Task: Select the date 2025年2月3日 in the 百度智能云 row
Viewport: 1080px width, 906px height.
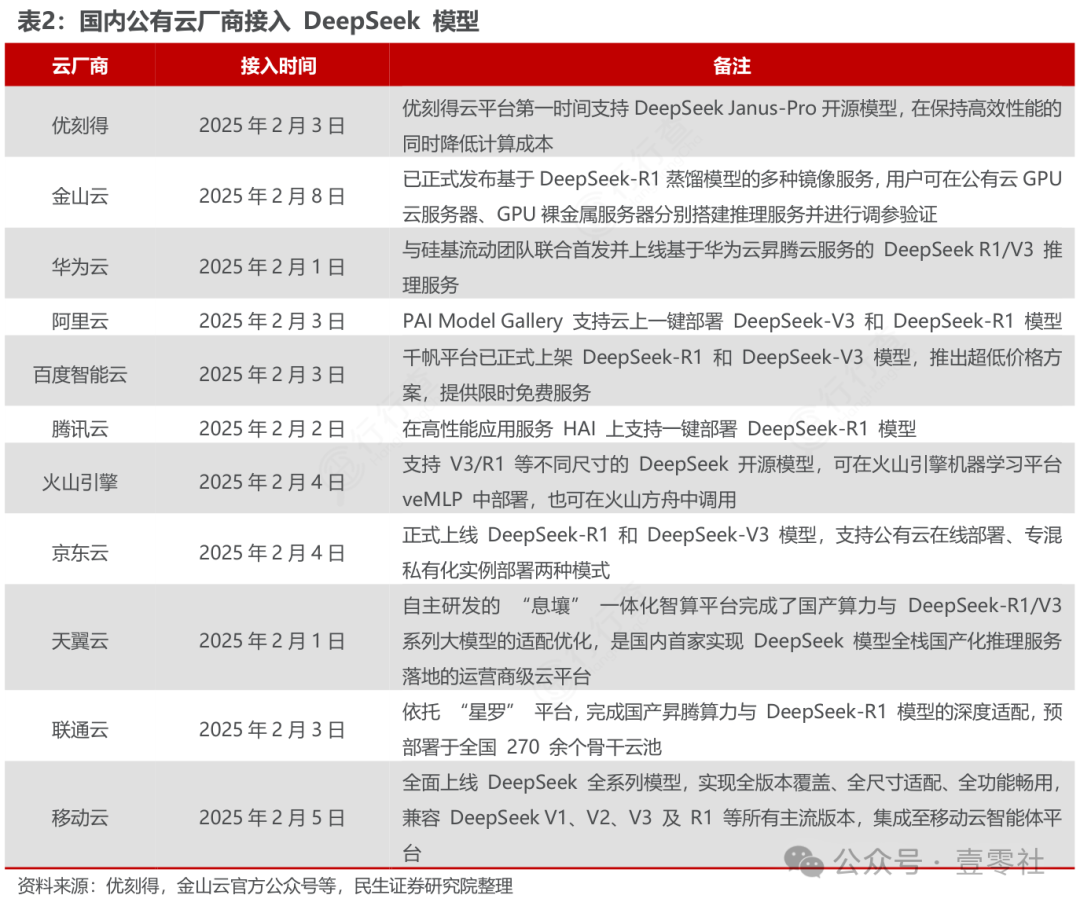Action: 272,374
